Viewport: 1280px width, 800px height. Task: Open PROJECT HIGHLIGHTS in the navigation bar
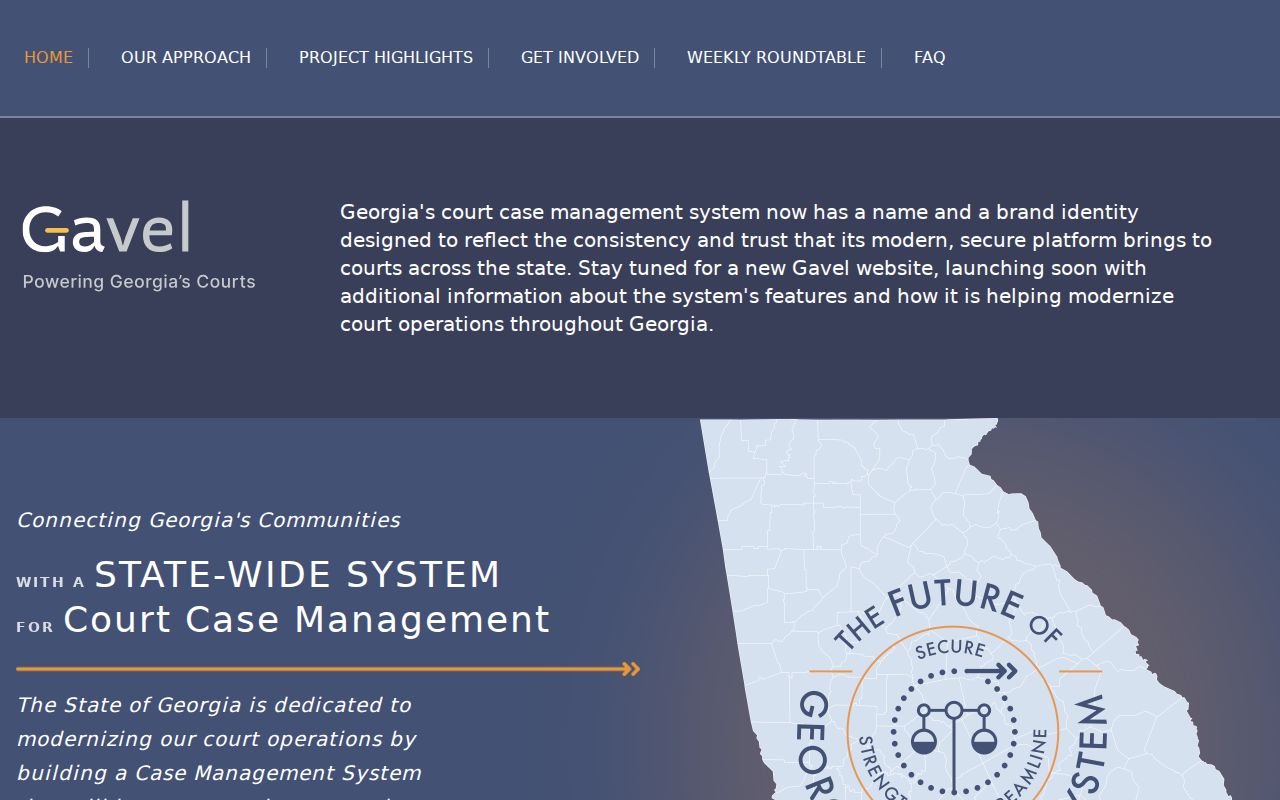point(386,57)
